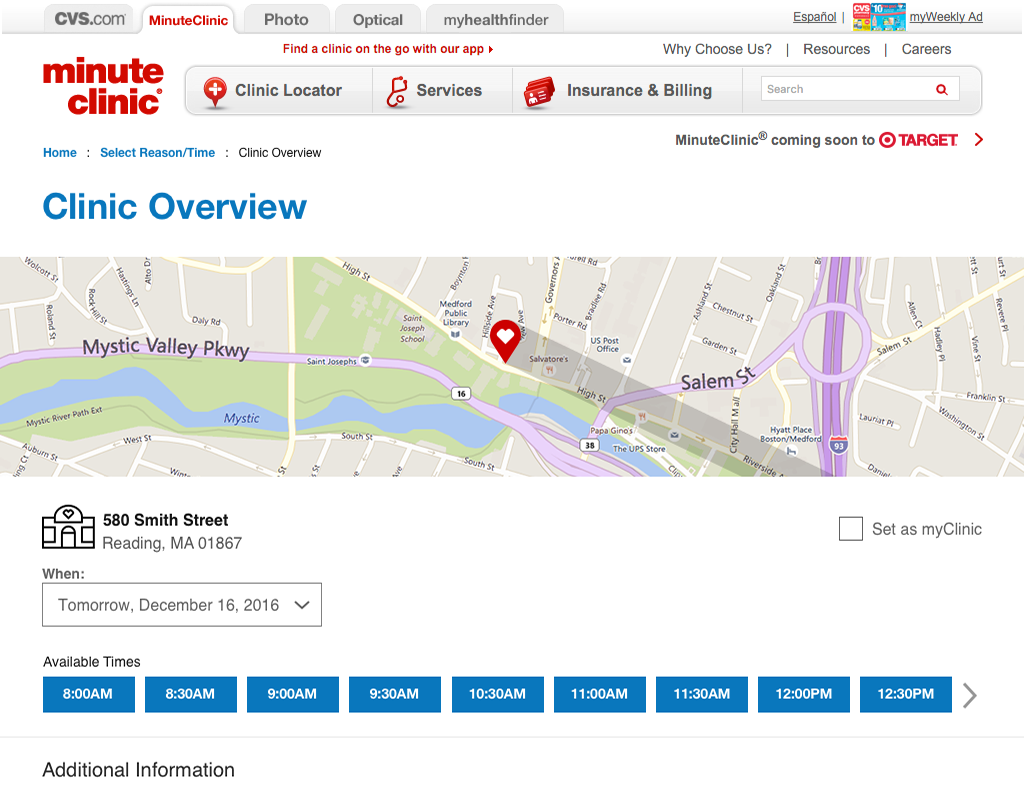The image size is (1024, 802).
Task: Click the Additional Information heading
Action: 138,770
